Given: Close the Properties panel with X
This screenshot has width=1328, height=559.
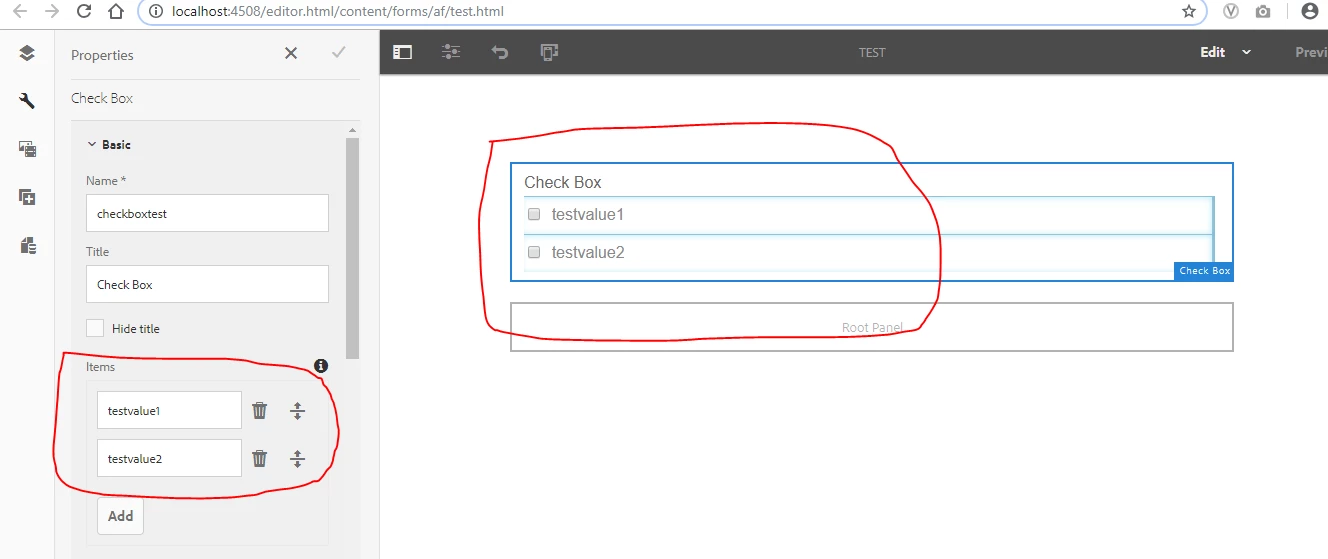Looking at the screenshot, I should 291,53.
